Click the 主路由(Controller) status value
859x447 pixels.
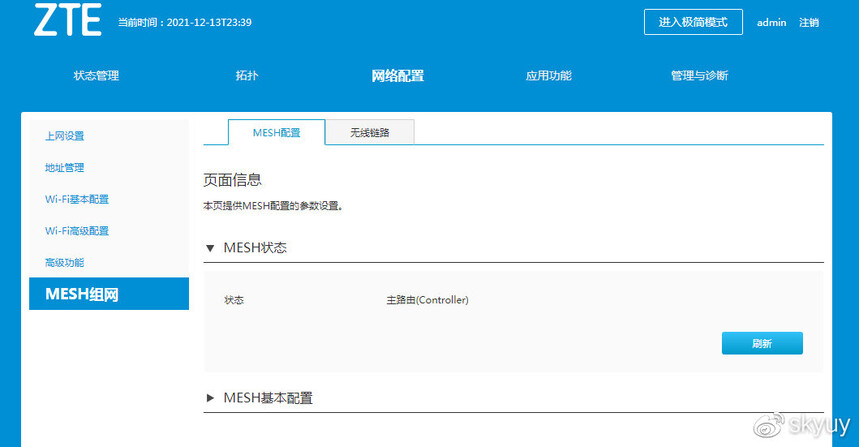(427, 300)
